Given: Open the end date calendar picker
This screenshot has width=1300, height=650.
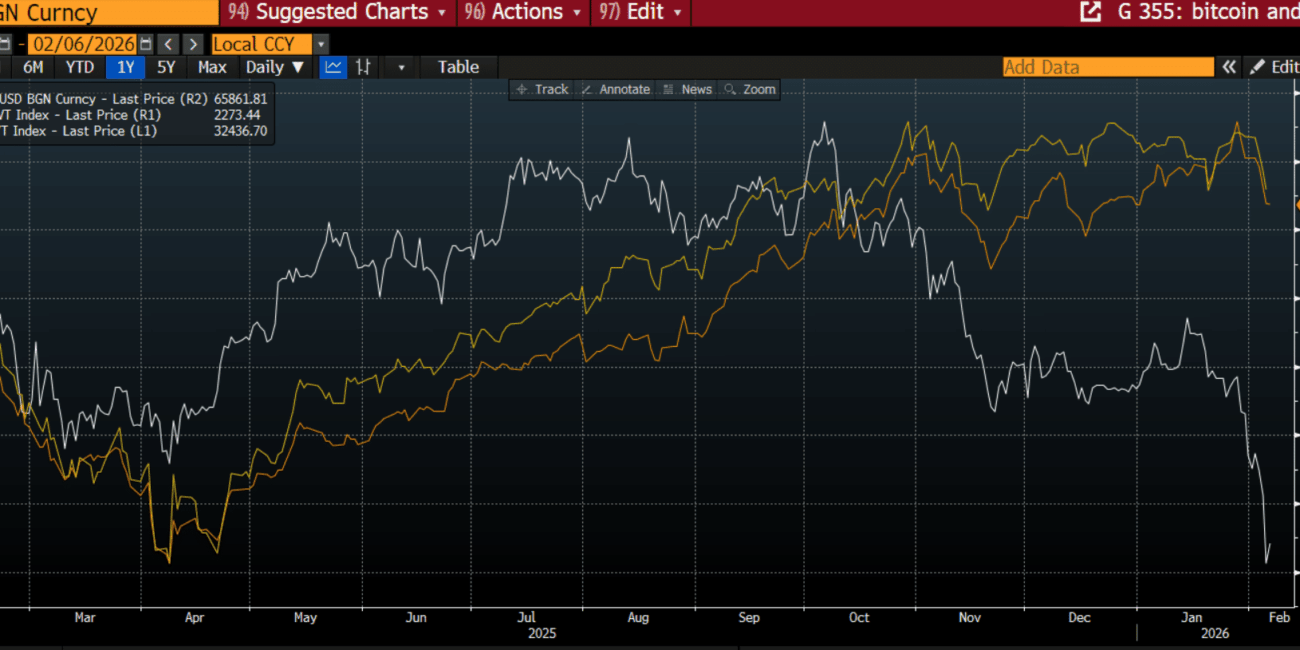Looking at the screenshot, I should (147, 44).
